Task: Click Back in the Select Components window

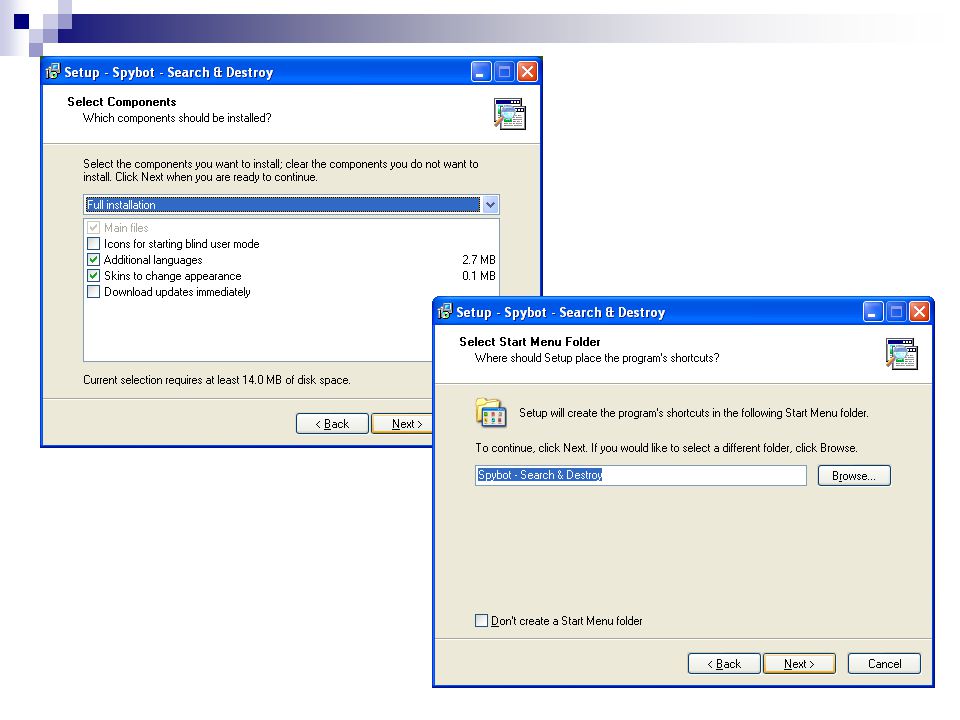Action: pos(332,424)
